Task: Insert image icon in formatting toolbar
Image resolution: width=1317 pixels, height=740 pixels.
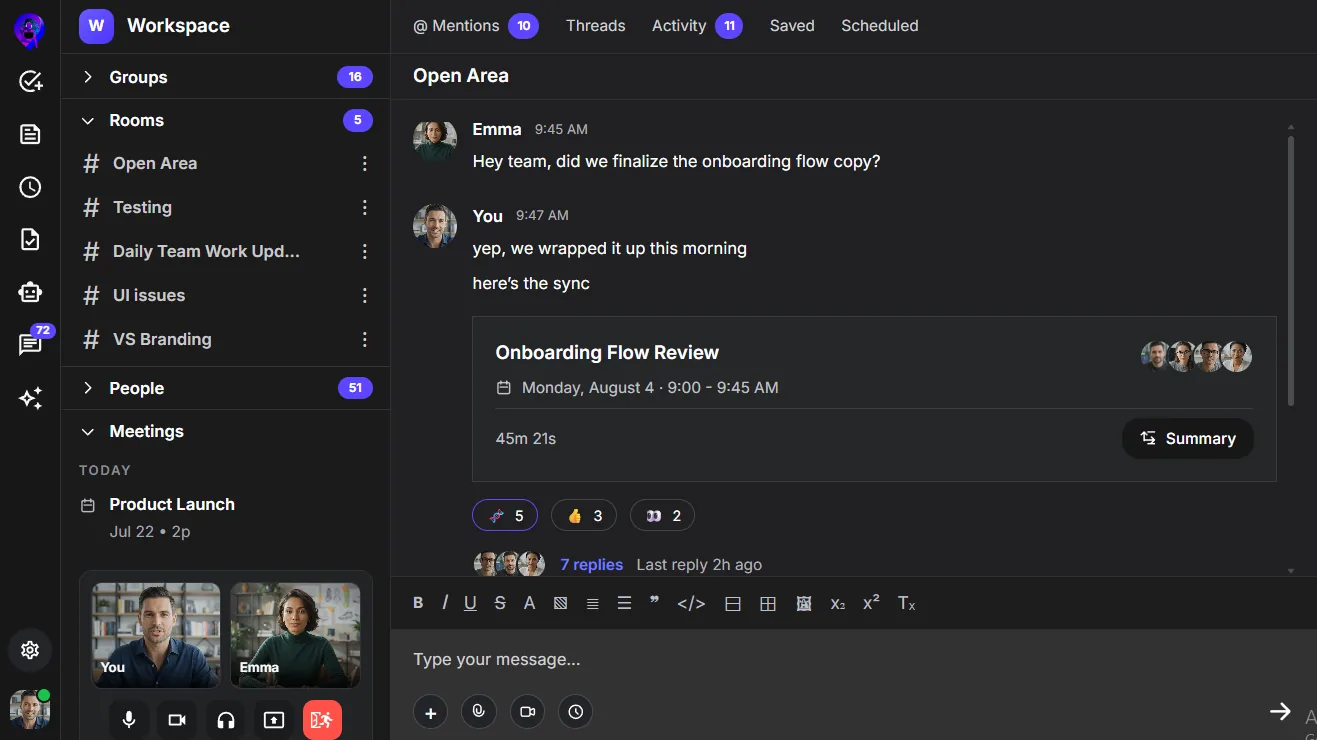Action: click(803, 604)
